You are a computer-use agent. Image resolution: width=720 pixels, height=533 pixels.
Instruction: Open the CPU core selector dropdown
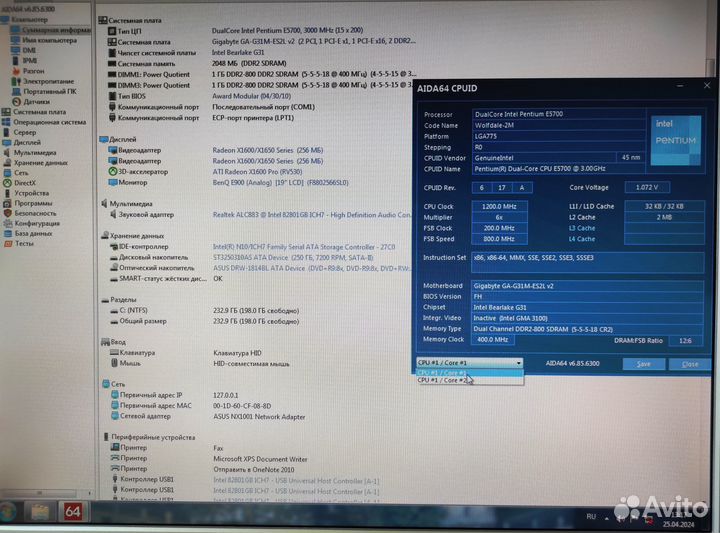(x=470, y=363)
